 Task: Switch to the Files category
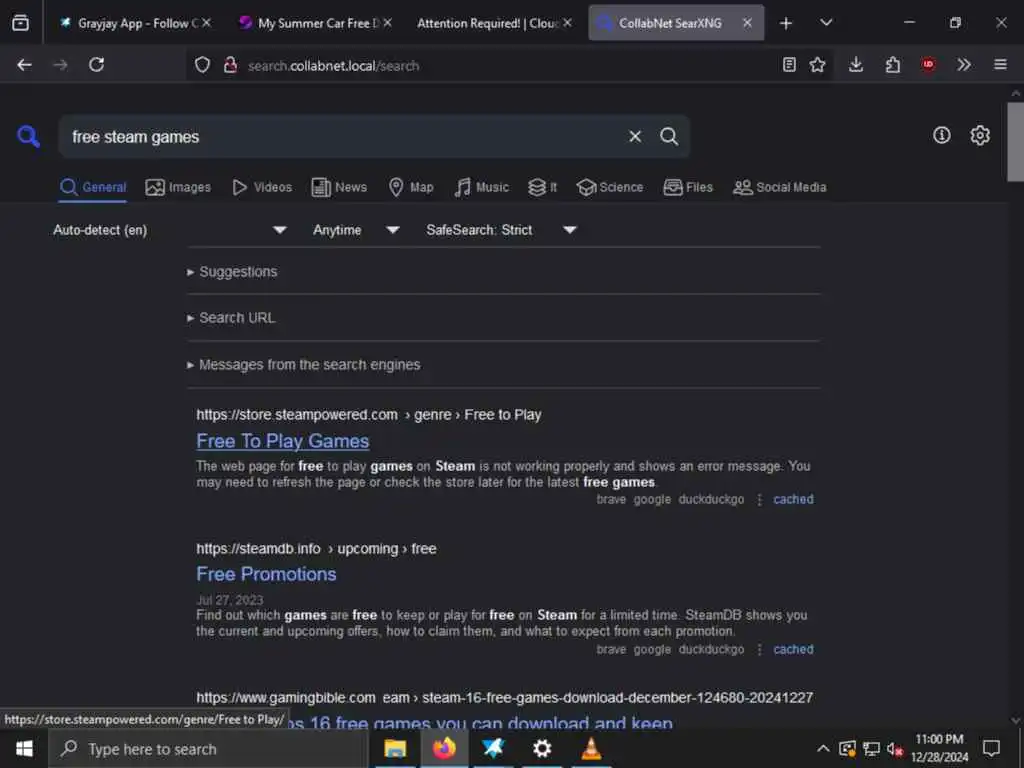(688, 187)
